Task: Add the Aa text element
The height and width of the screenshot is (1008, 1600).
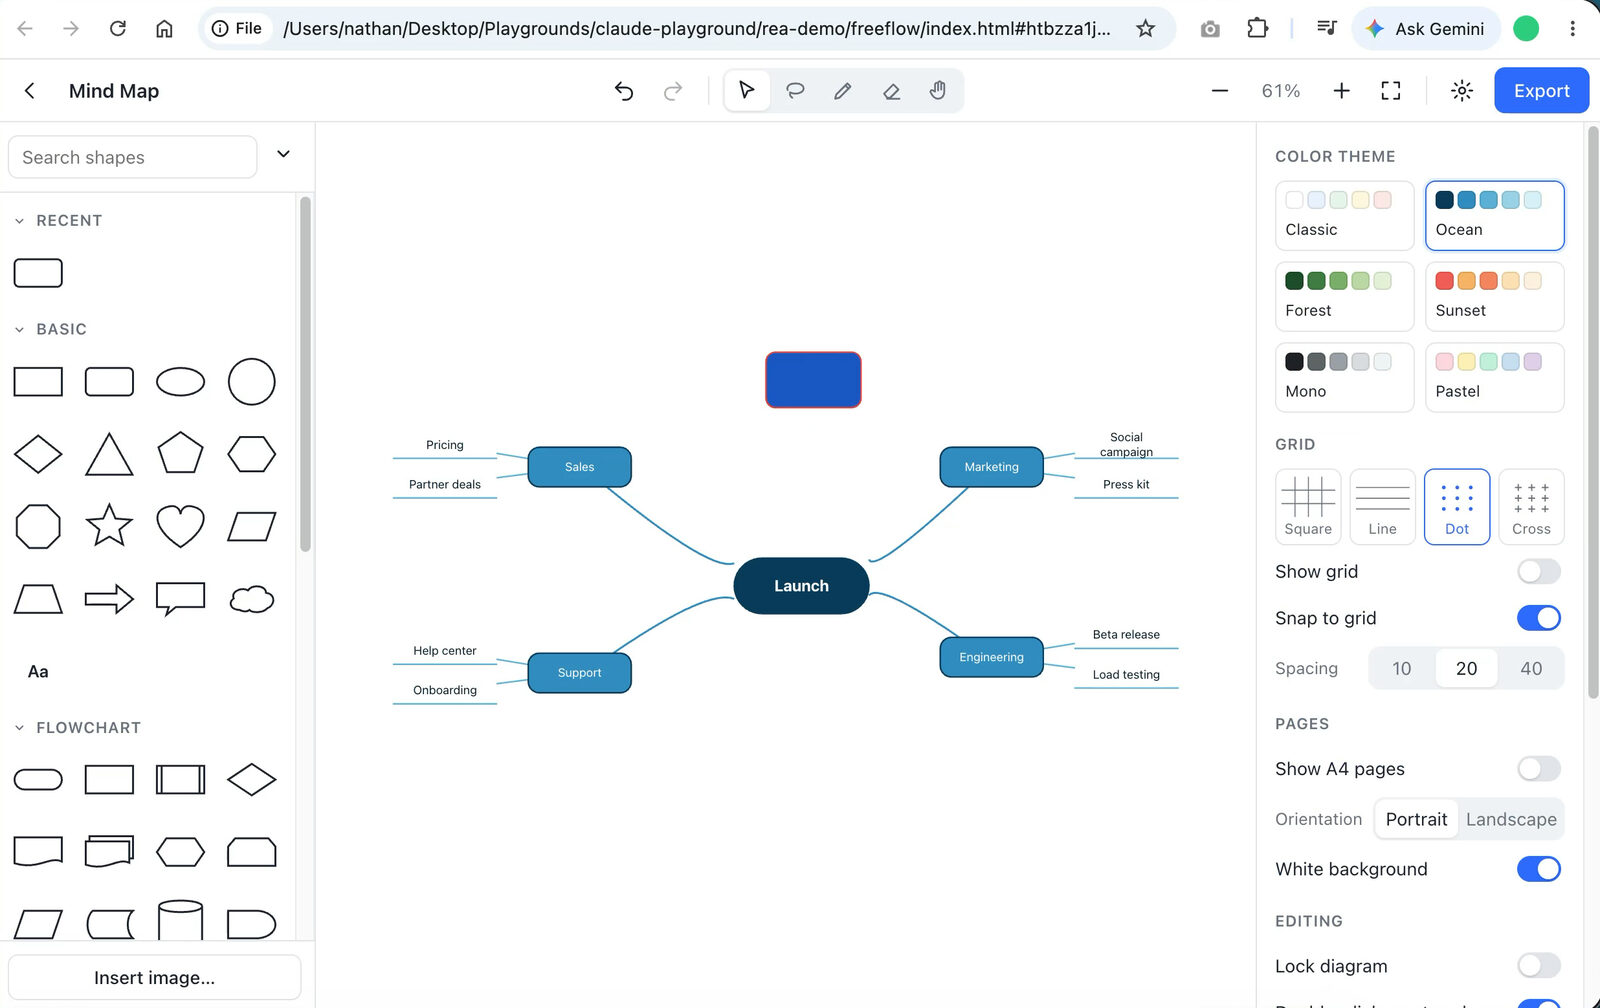Action: (38, 672)
